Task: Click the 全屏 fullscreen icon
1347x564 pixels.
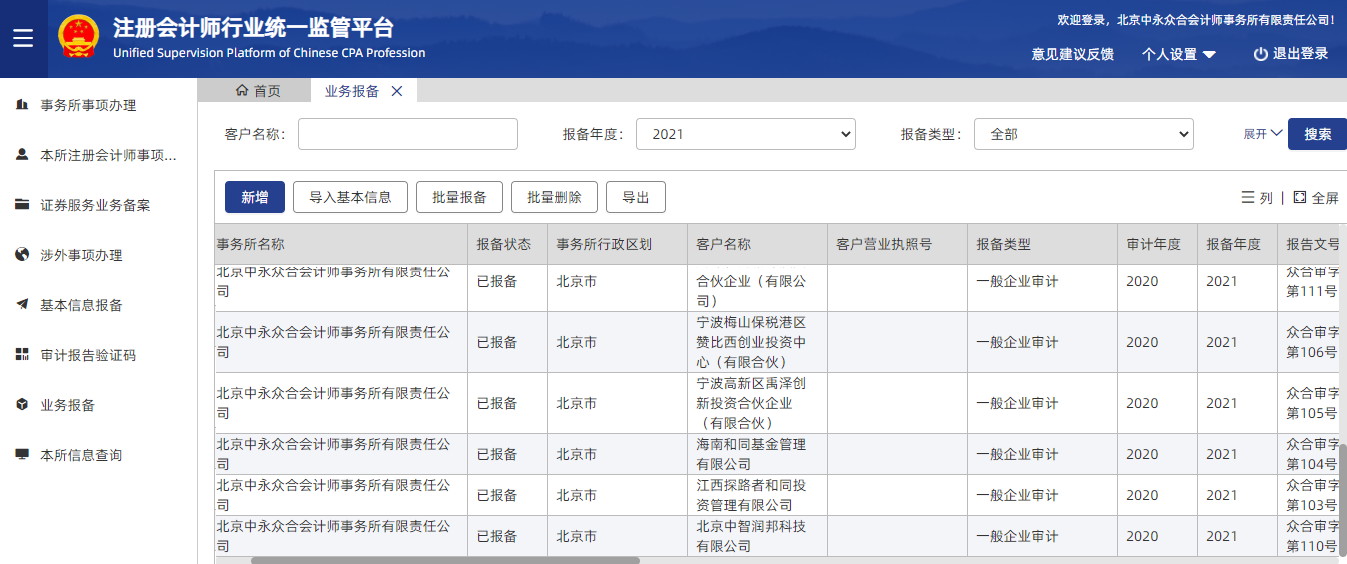Action: [x=1299, y=198]
